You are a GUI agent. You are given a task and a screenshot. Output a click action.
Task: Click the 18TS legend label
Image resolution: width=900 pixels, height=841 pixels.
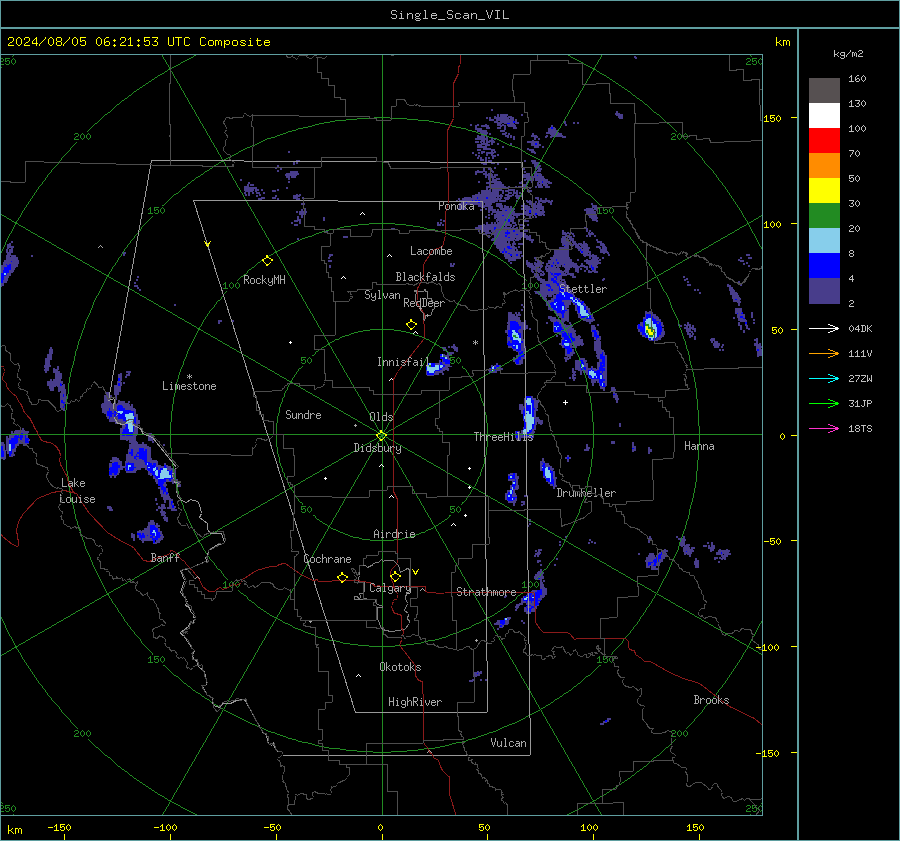pos(860,428)
